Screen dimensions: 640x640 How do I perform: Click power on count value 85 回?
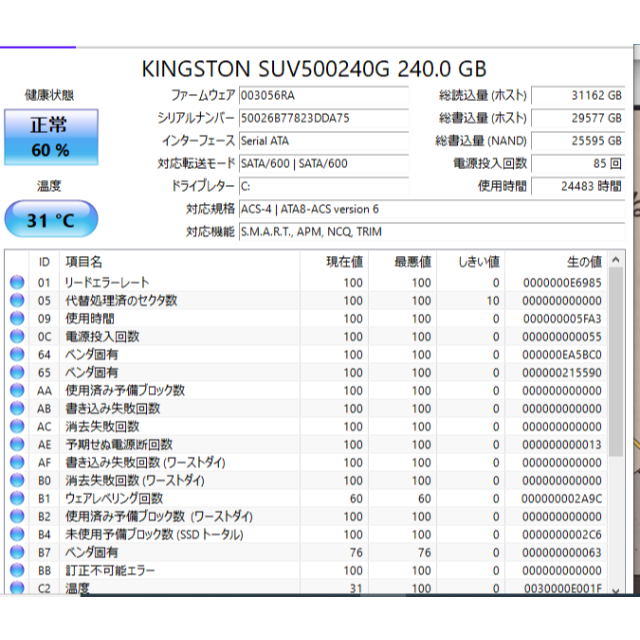click(x=578, y=164)
